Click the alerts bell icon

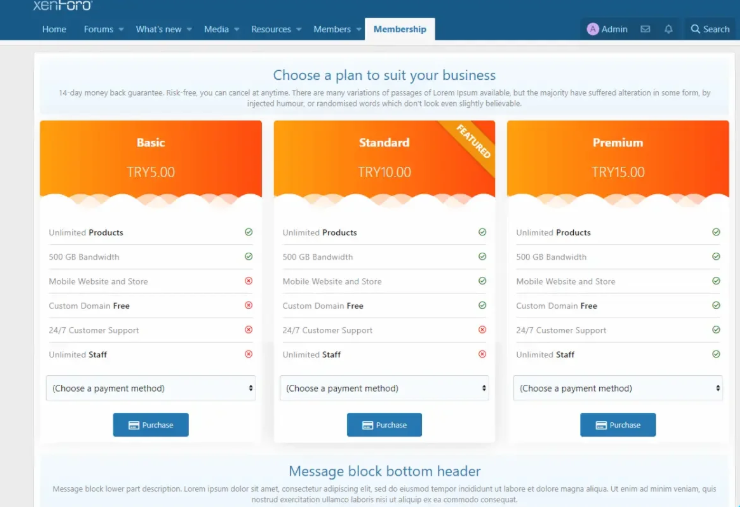(x=668, y=29)
